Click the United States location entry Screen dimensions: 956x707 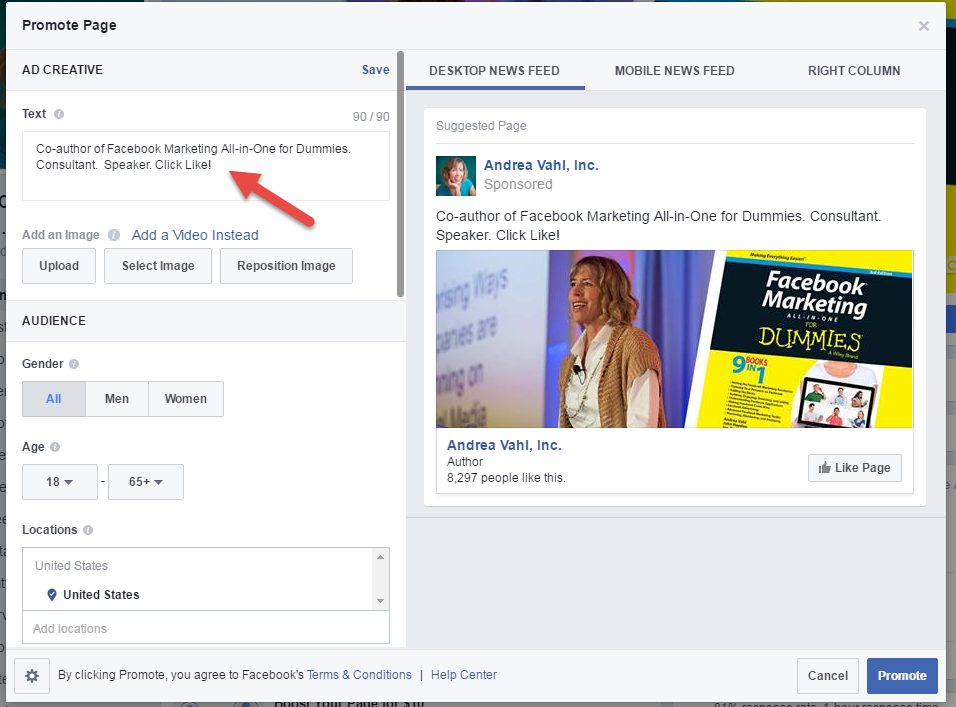pos(101,594)
